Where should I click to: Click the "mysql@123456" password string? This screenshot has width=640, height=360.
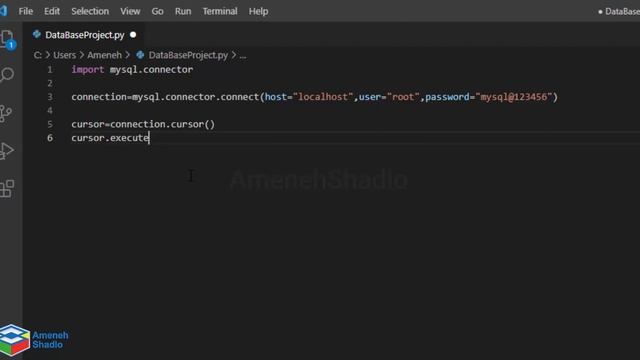click(514, 97)
